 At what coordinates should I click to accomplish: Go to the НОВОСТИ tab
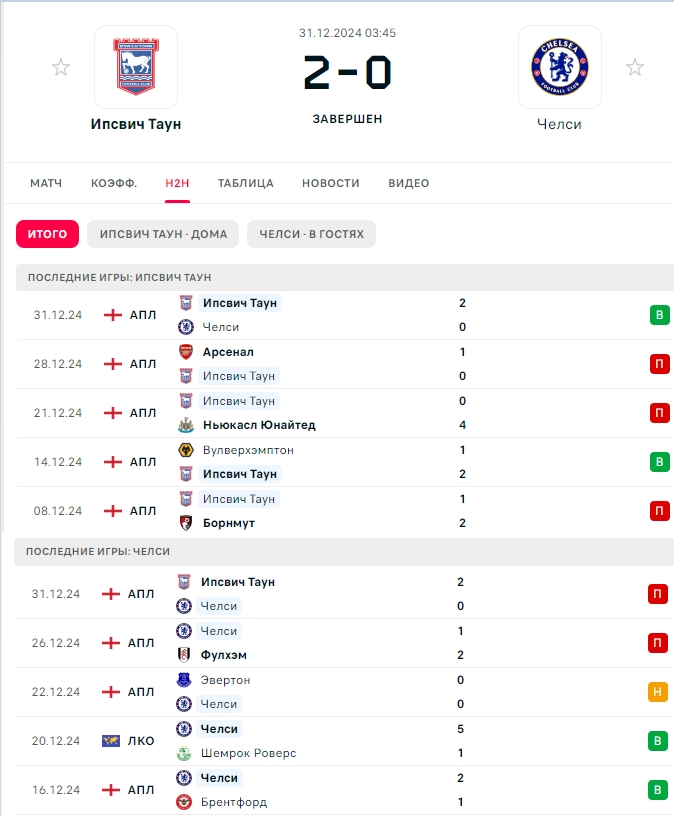tap(330, 183)
